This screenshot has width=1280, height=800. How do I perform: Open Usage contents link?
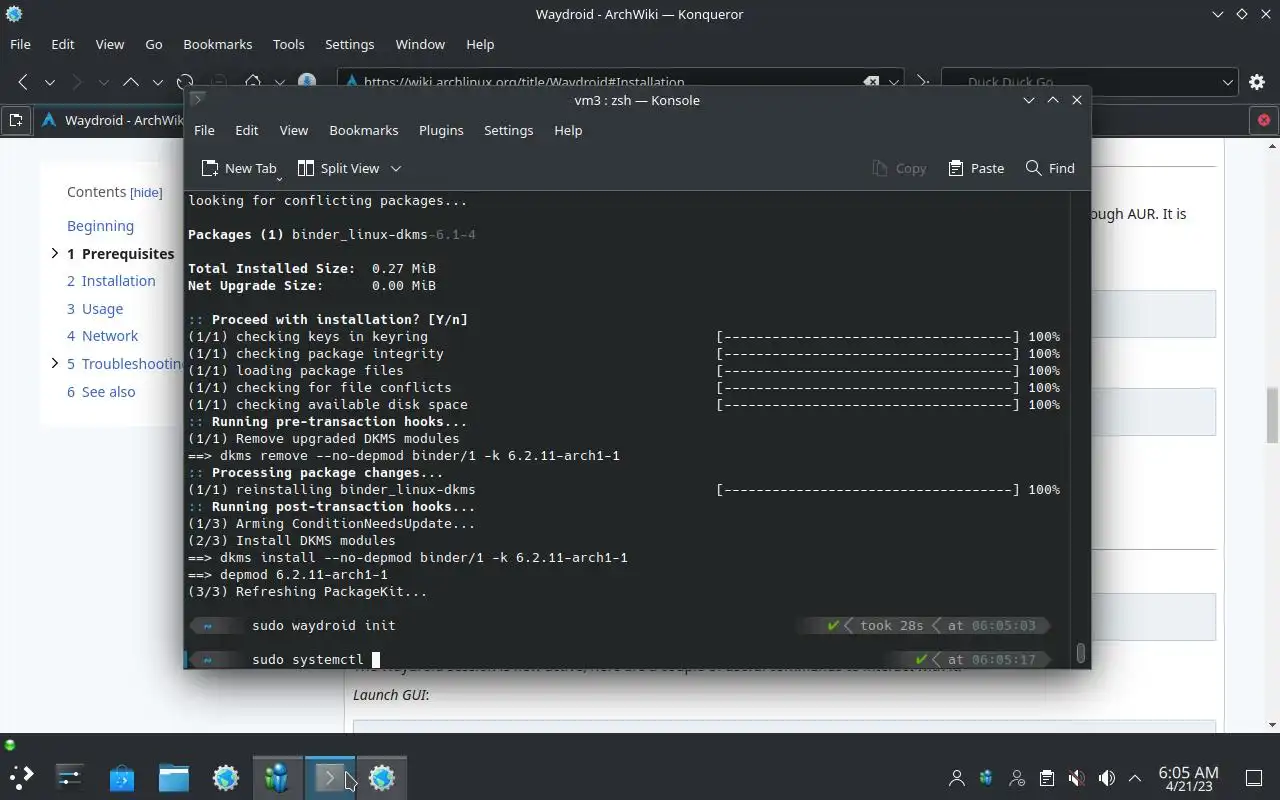(x=95, y=309)
